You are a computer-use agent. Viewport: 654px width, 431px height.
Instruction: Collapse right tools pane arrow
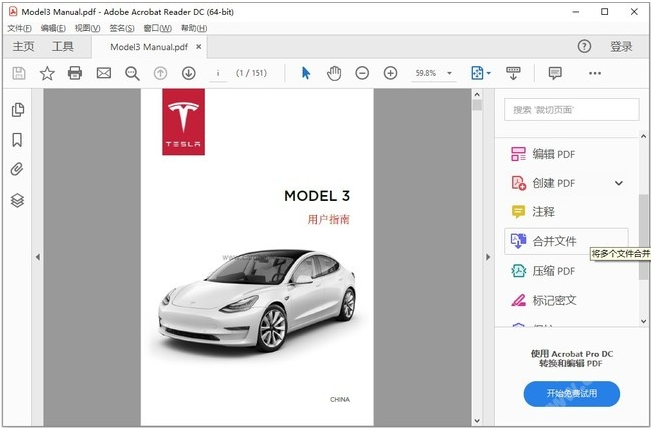click(488, 257)
